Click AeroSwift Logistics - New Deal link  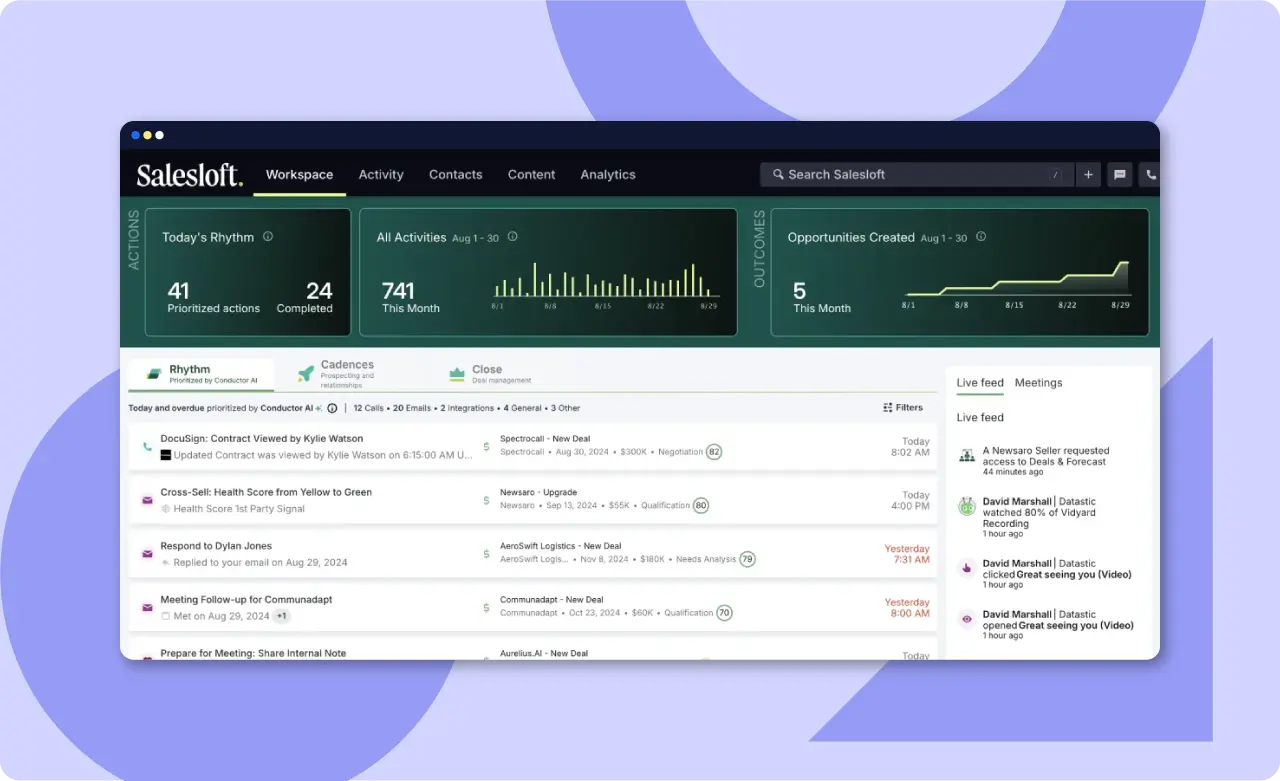560,547
